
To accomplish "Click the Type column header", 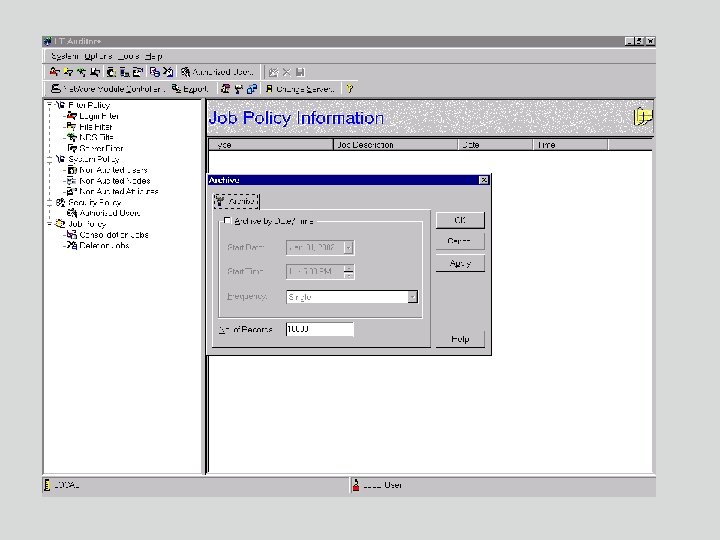I will pos(271,145).
